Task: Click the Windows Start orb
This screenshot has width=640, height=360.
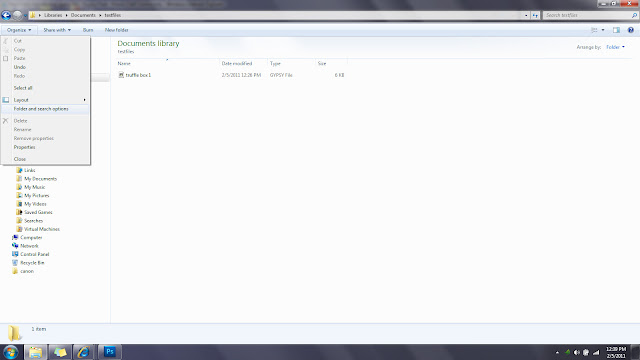Action: coord(11,352)
